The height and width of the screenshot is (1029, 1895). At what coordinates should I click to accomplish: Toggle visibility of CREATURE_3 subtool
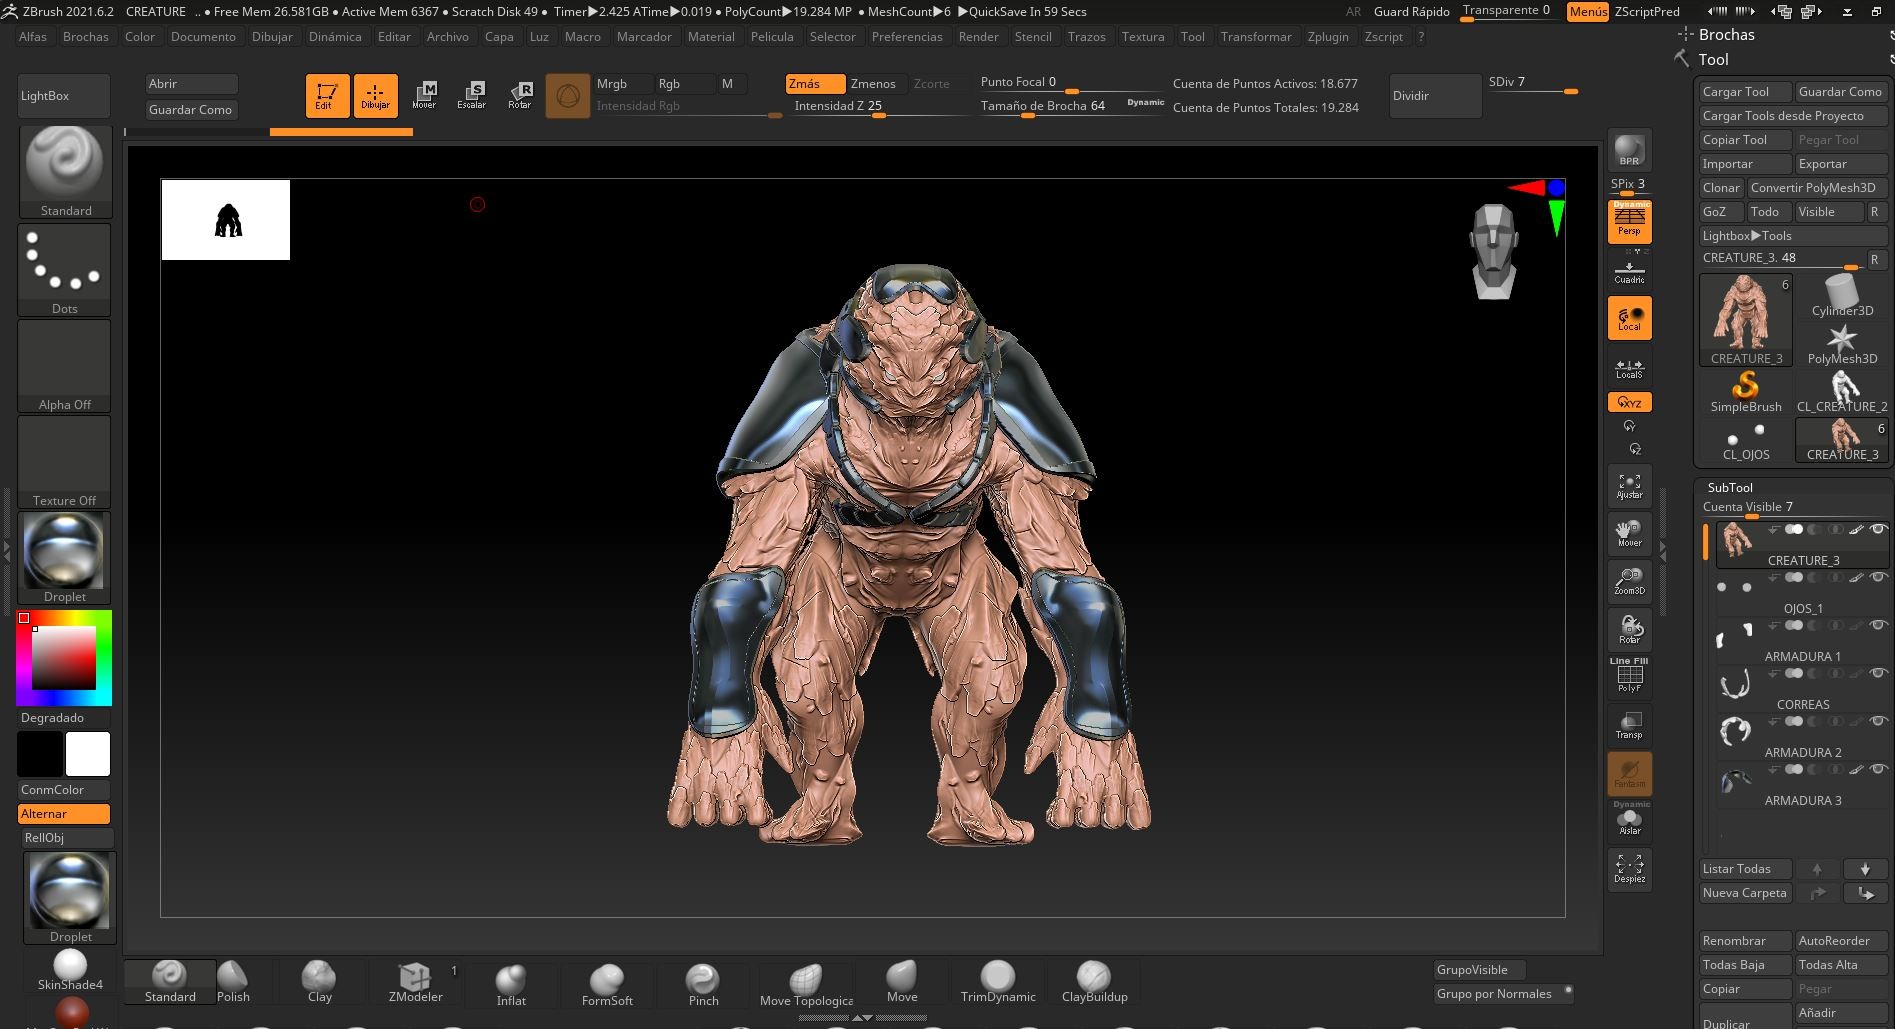click(1877, 529)
